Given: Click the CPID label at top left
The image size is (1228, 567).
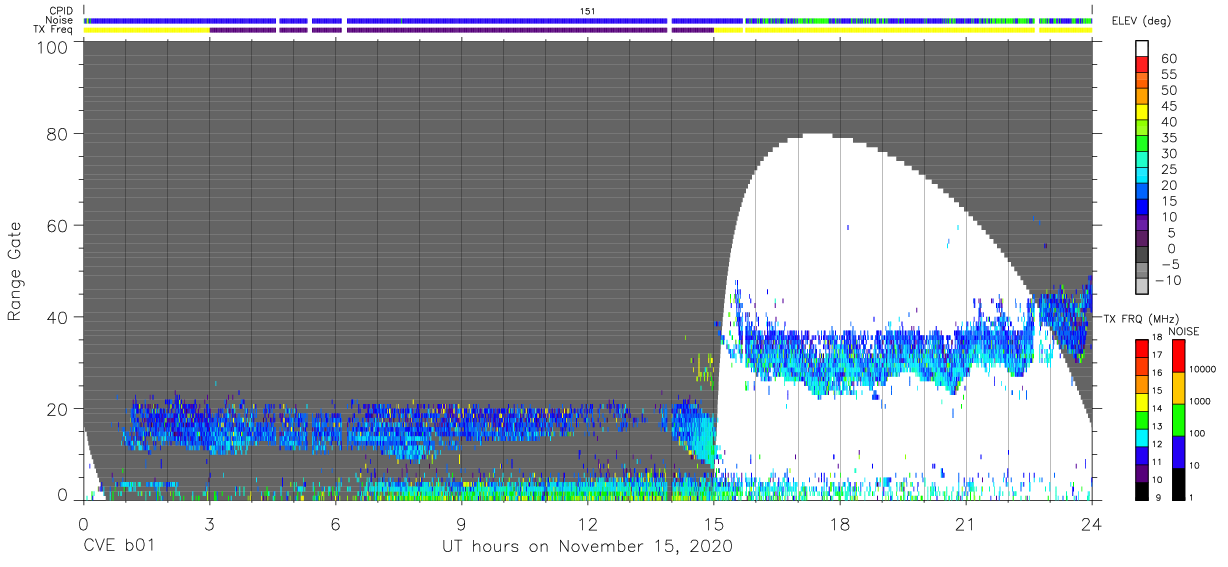Looking at the screenshot, I should tap(61, 11).
